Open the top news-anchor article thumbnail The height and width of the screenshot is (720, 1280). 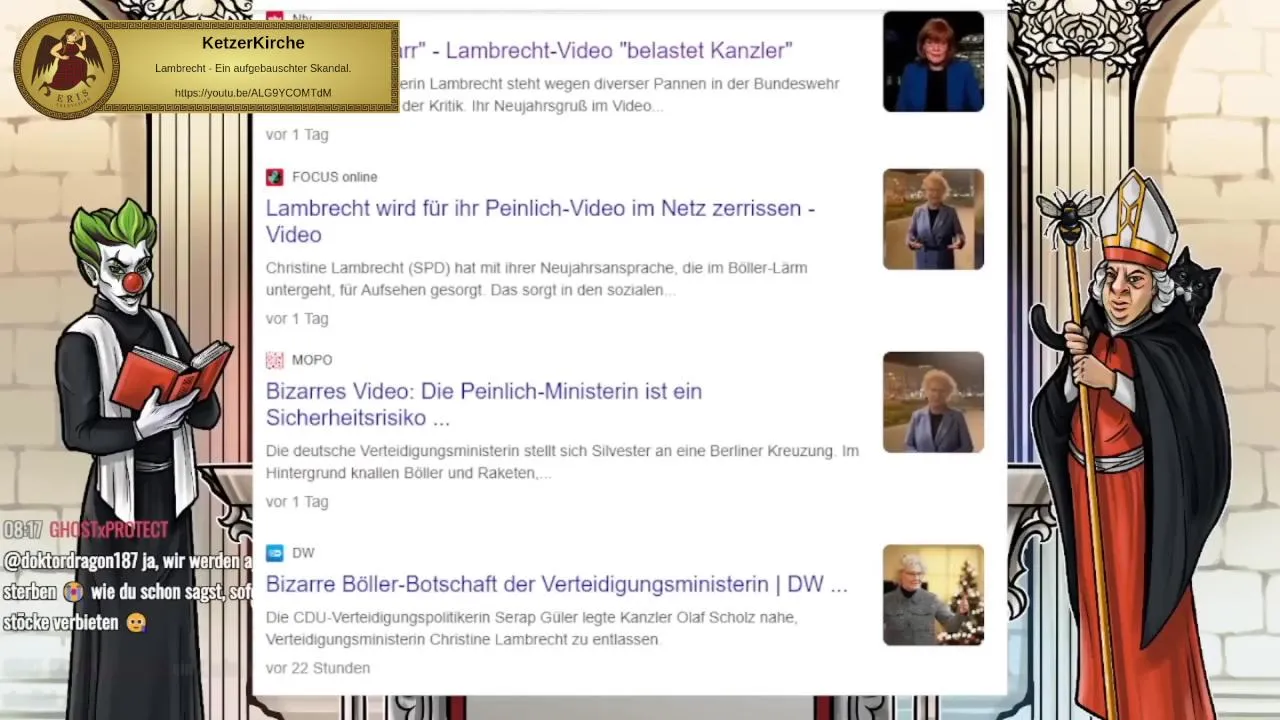pos(933,61)
